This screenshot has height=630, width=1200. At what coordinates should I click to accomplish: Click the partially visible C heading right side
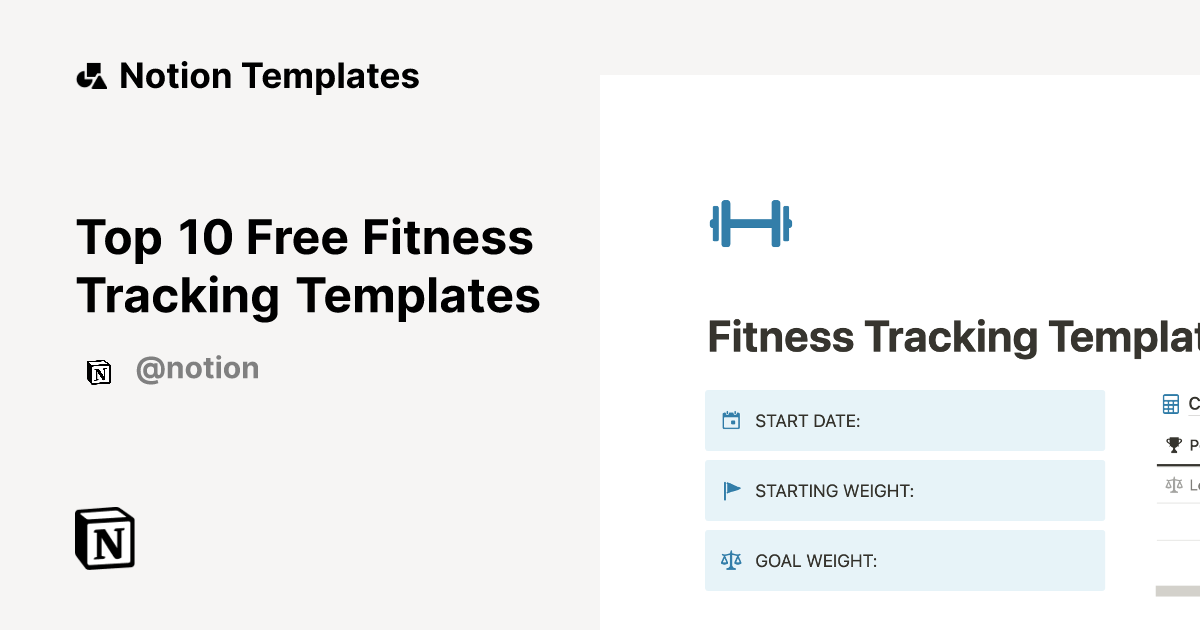1194,404
